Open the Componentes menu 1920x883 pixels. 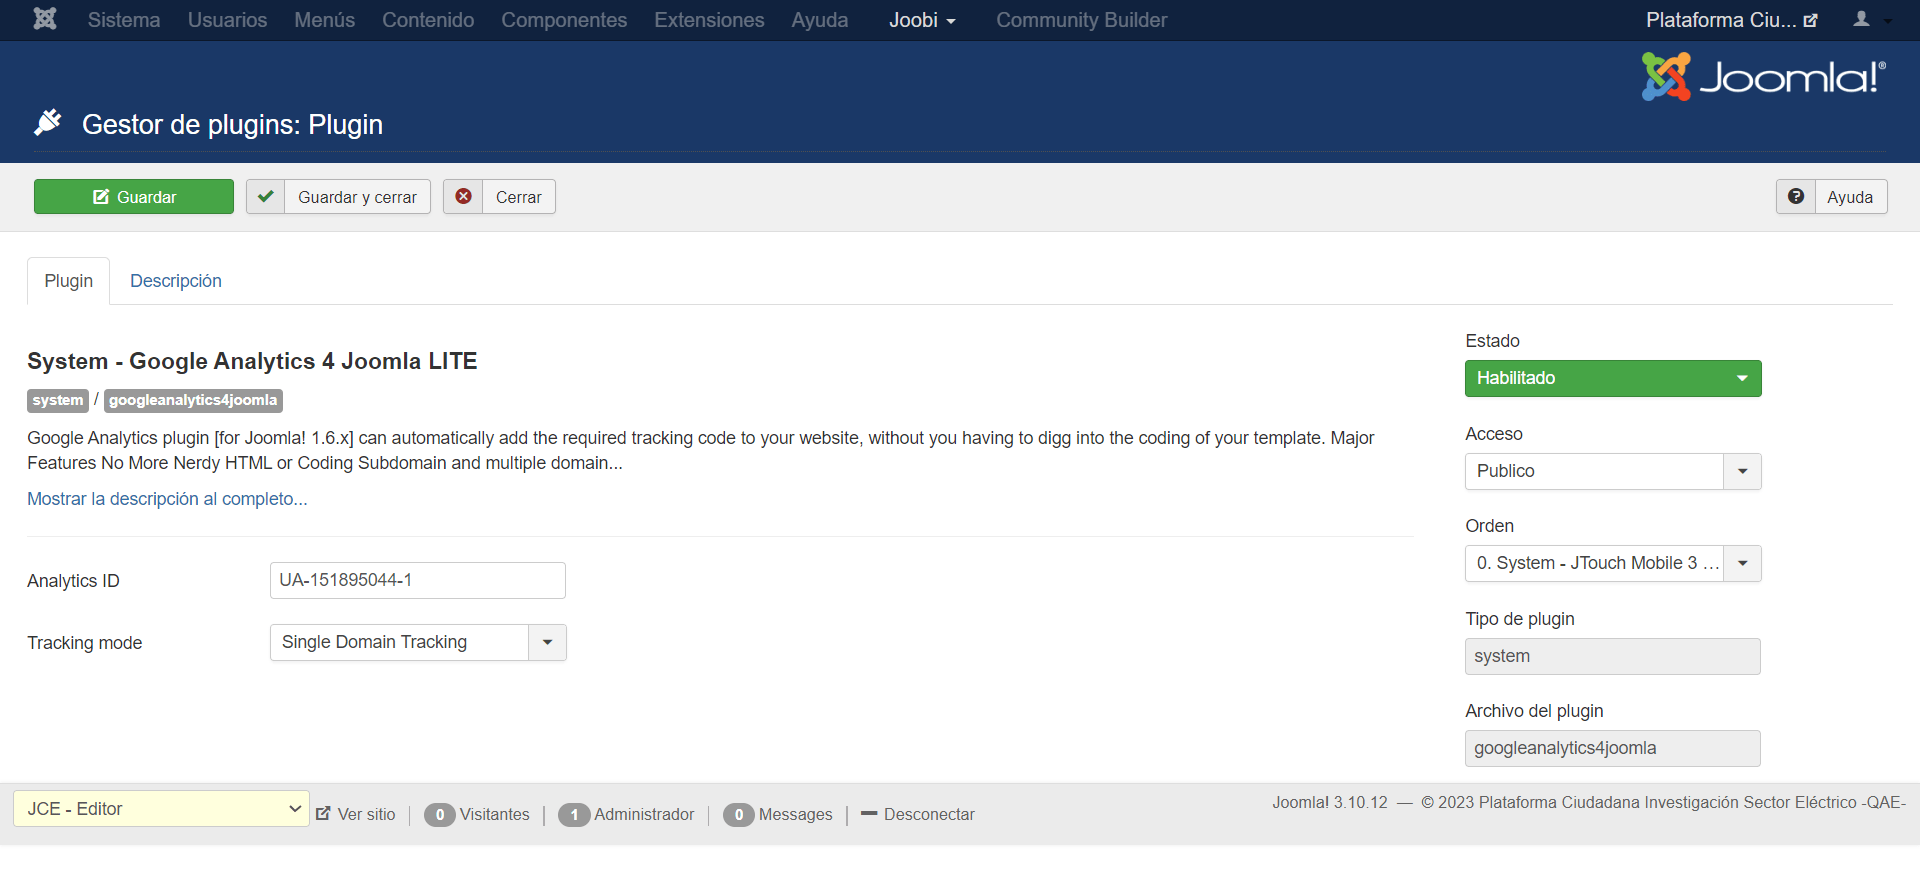coord(564,20)
